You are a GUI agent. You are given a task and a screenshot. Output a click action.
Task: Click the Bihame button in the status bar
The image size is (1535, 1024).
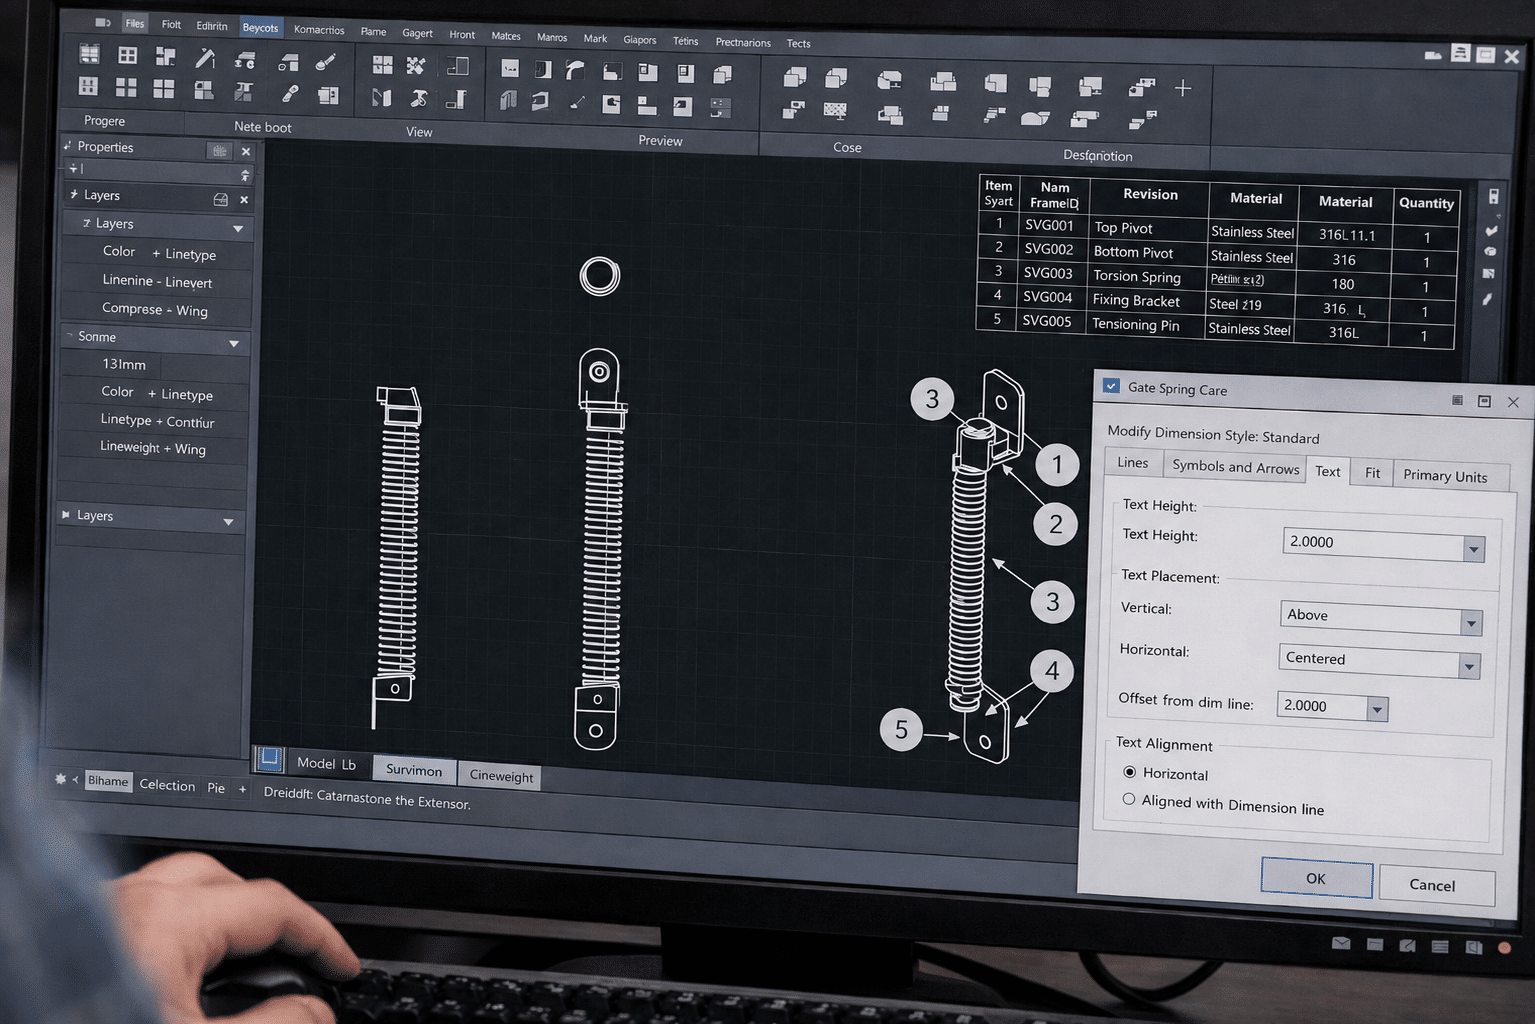click(108, 781)
